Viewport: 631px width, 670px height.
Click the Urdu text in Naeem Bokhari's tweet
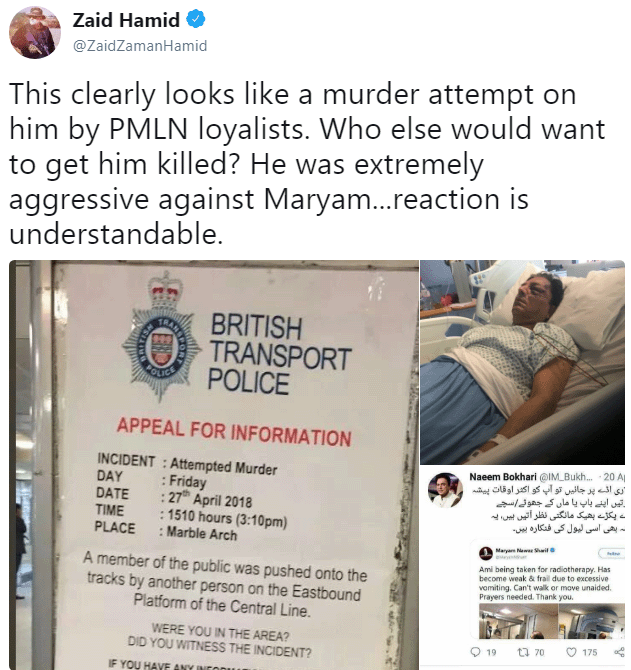pyautogui.click(x=548, y=508)
